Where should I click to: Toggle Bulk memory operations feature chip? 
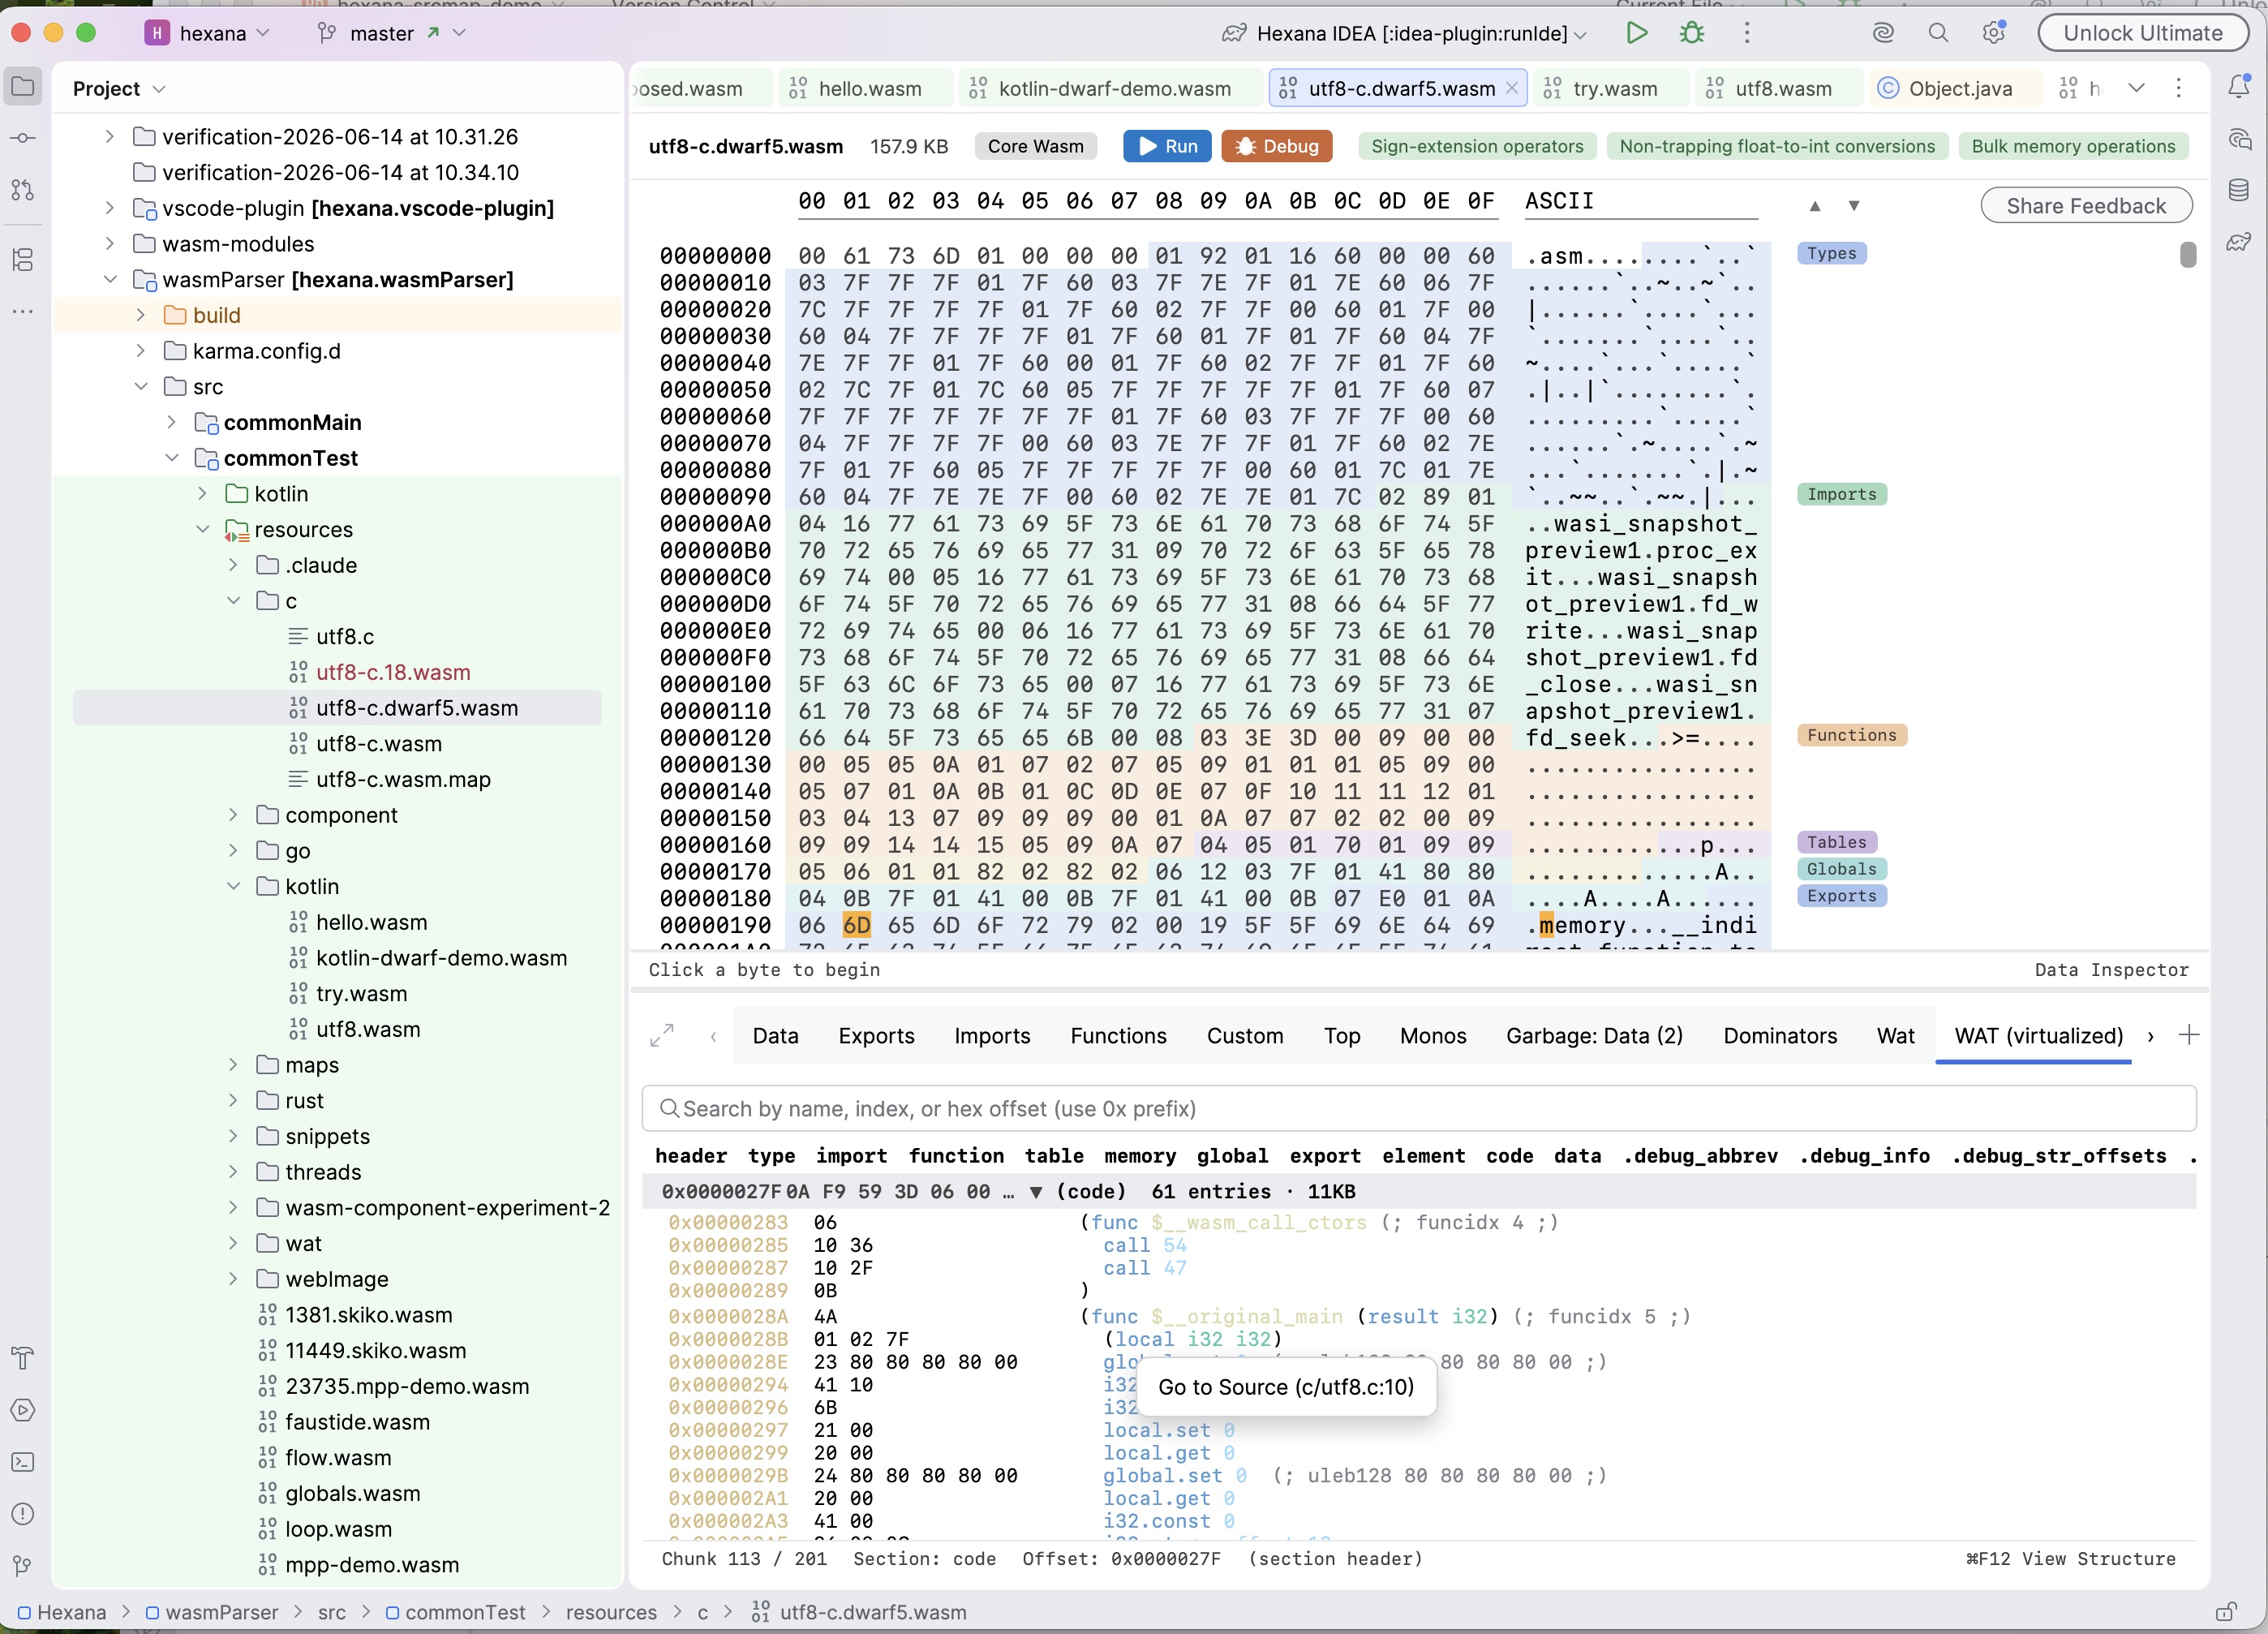pyautogui.click(x=2073, y=146)
